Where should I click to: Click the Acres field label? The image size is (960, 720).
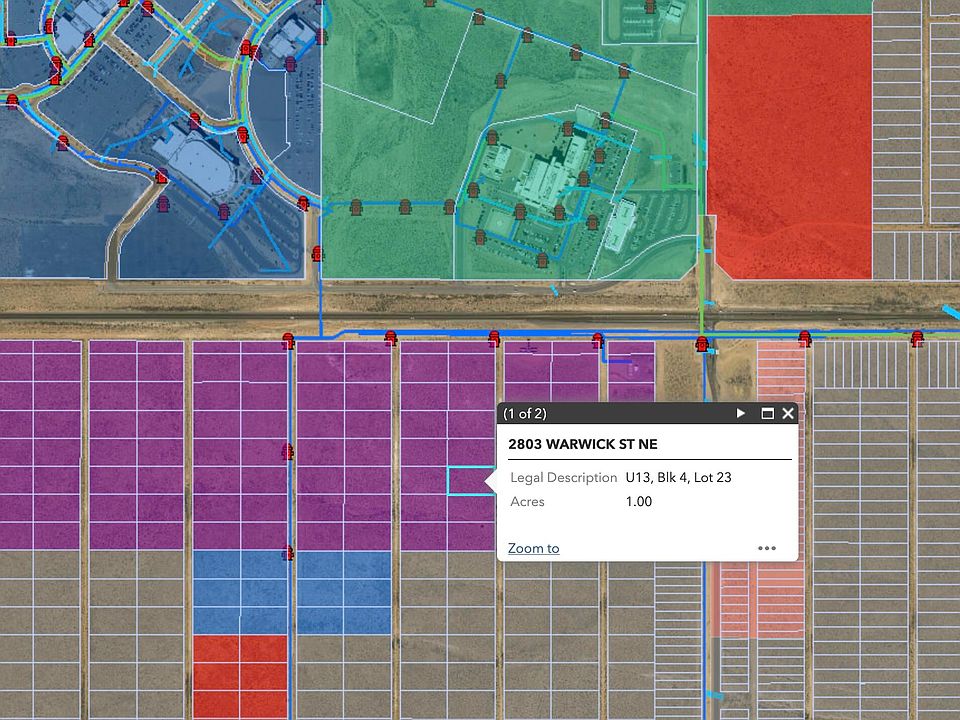(527, 501)
